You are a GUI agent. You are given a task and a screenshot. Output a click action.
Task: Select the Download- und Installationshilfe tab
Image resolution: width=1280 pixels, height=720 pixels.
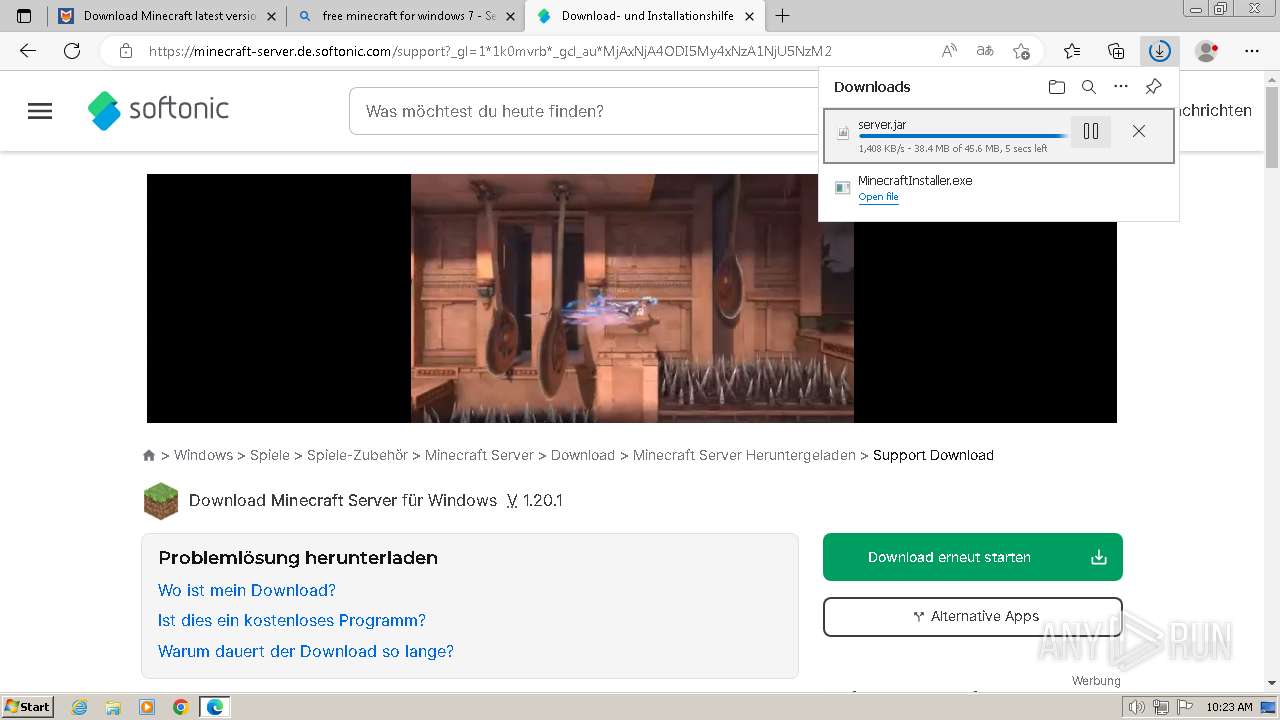click(645, 16)
